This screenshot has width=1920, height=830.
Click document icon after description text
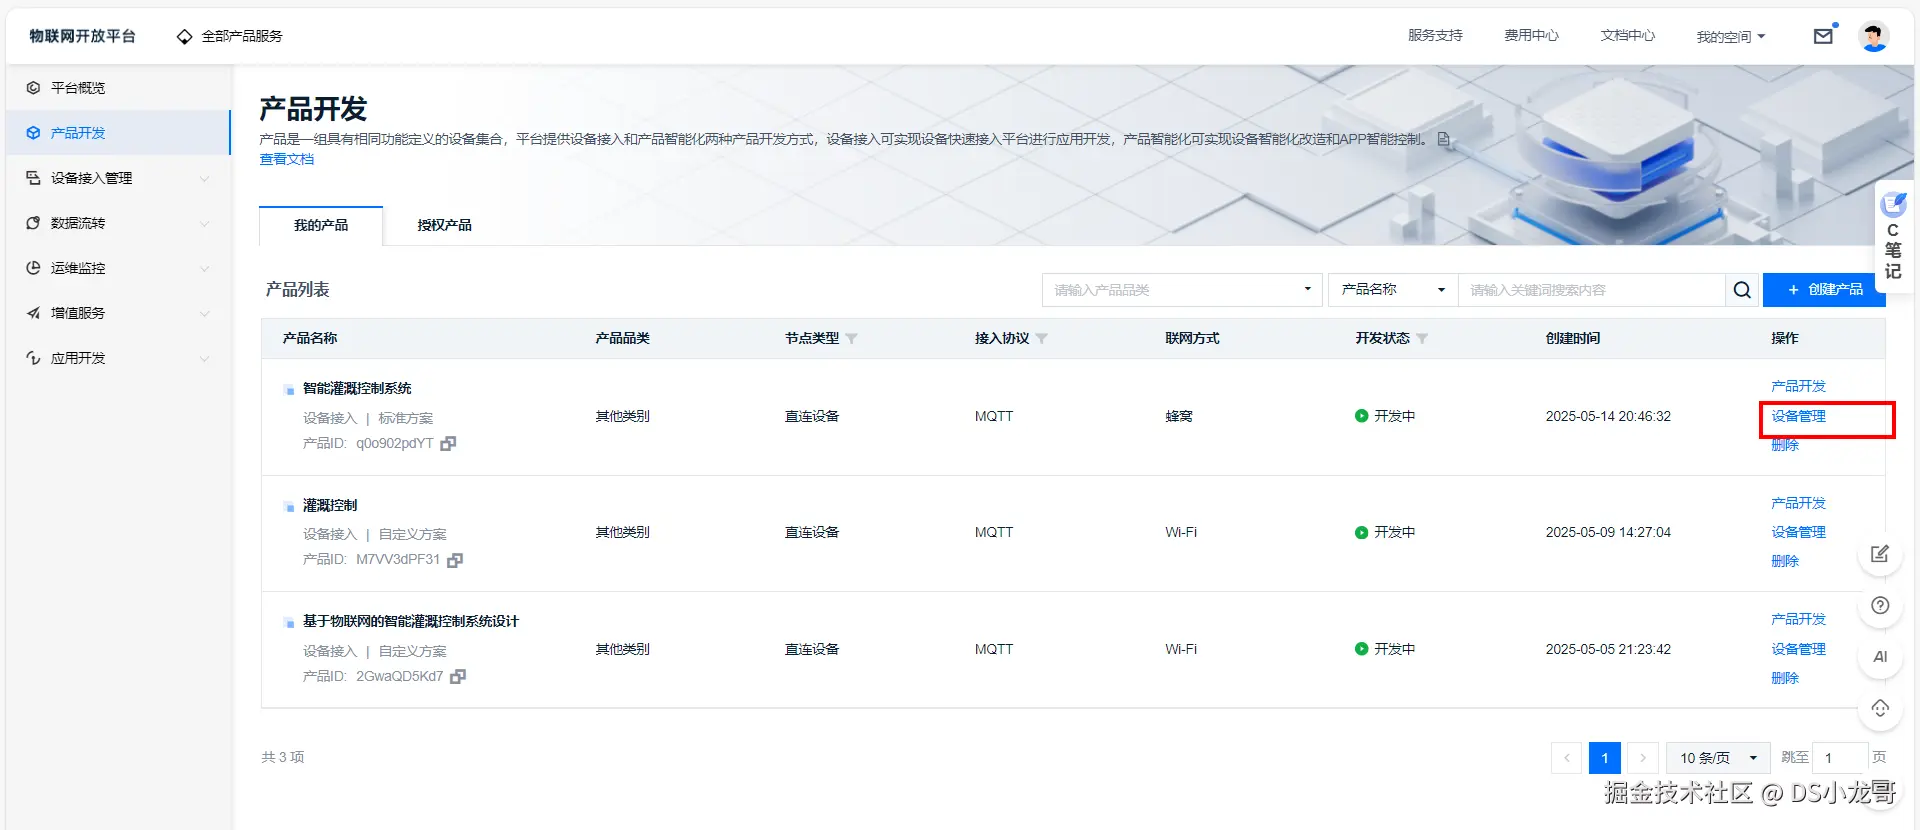coord(1443,140)
